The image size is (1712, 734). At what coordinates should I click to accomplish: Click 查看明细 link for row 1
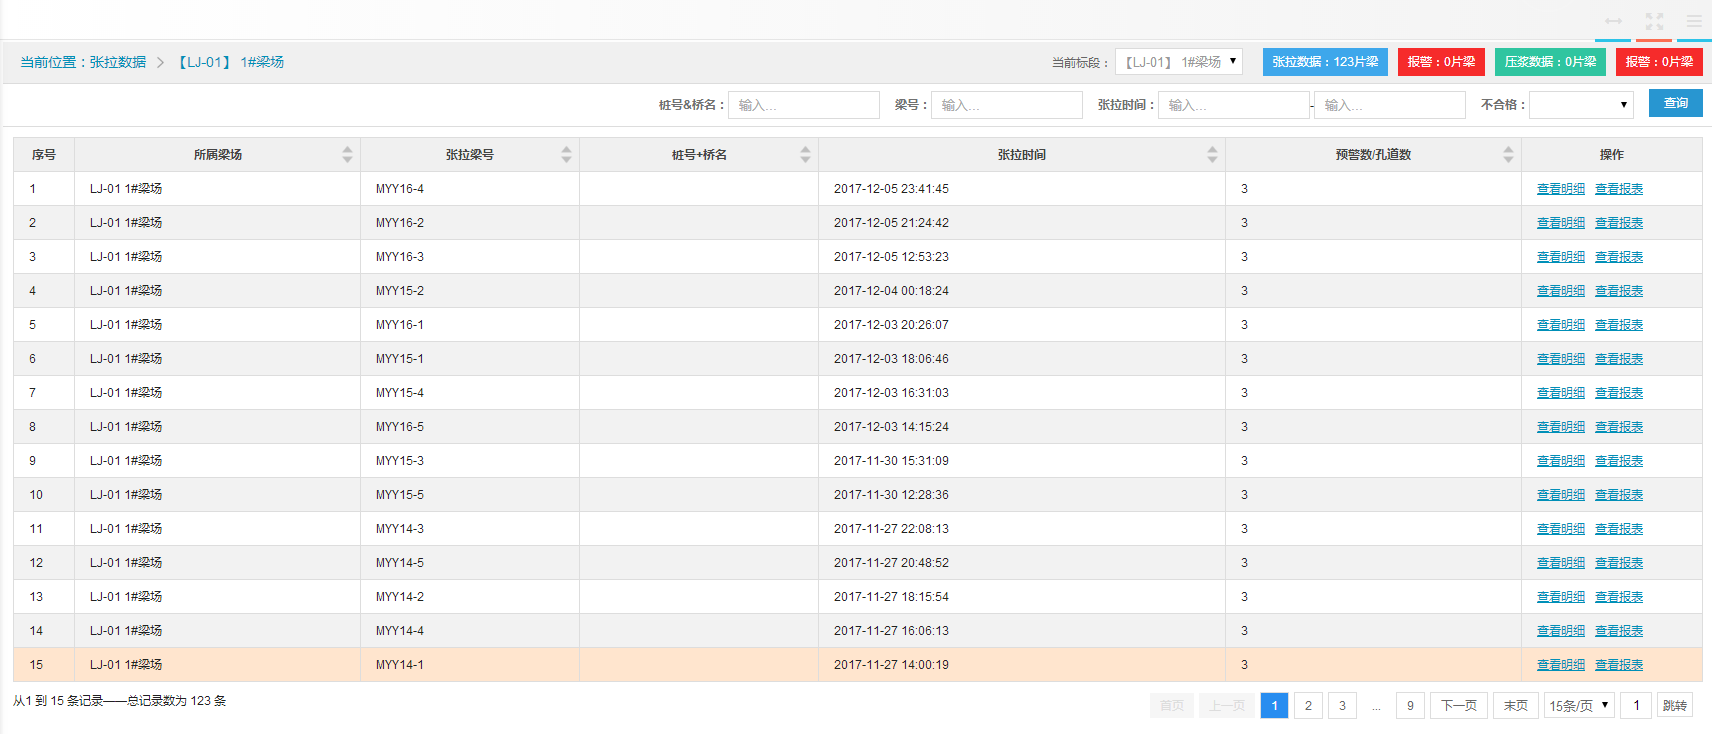tap(1560, 189)
